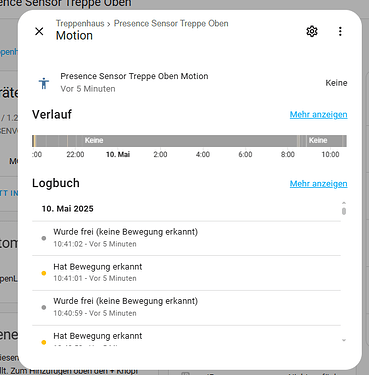This screenshot has width=369, height=375.
Task: Open entity settings via gear icon
Action: pos(312,31)
